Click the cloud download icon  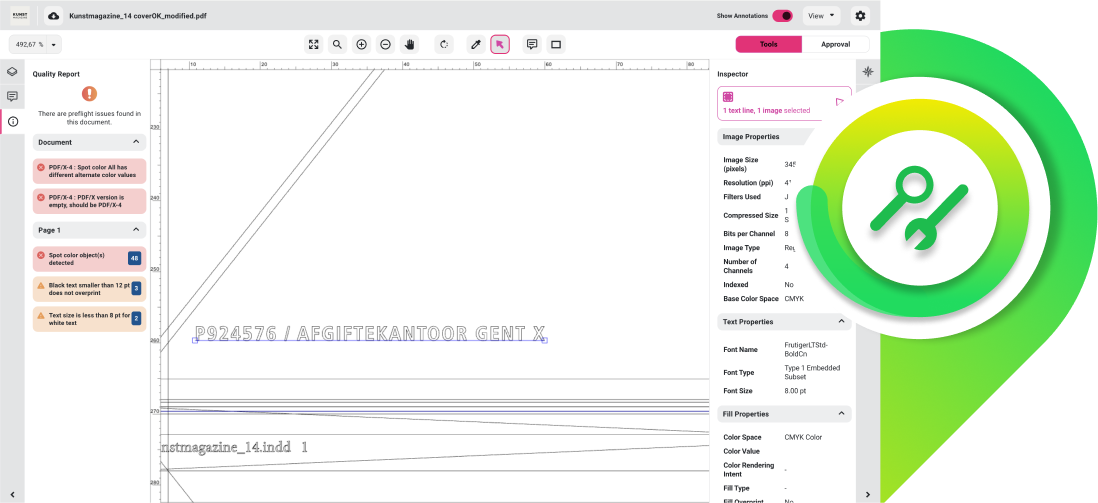point(53,15)
